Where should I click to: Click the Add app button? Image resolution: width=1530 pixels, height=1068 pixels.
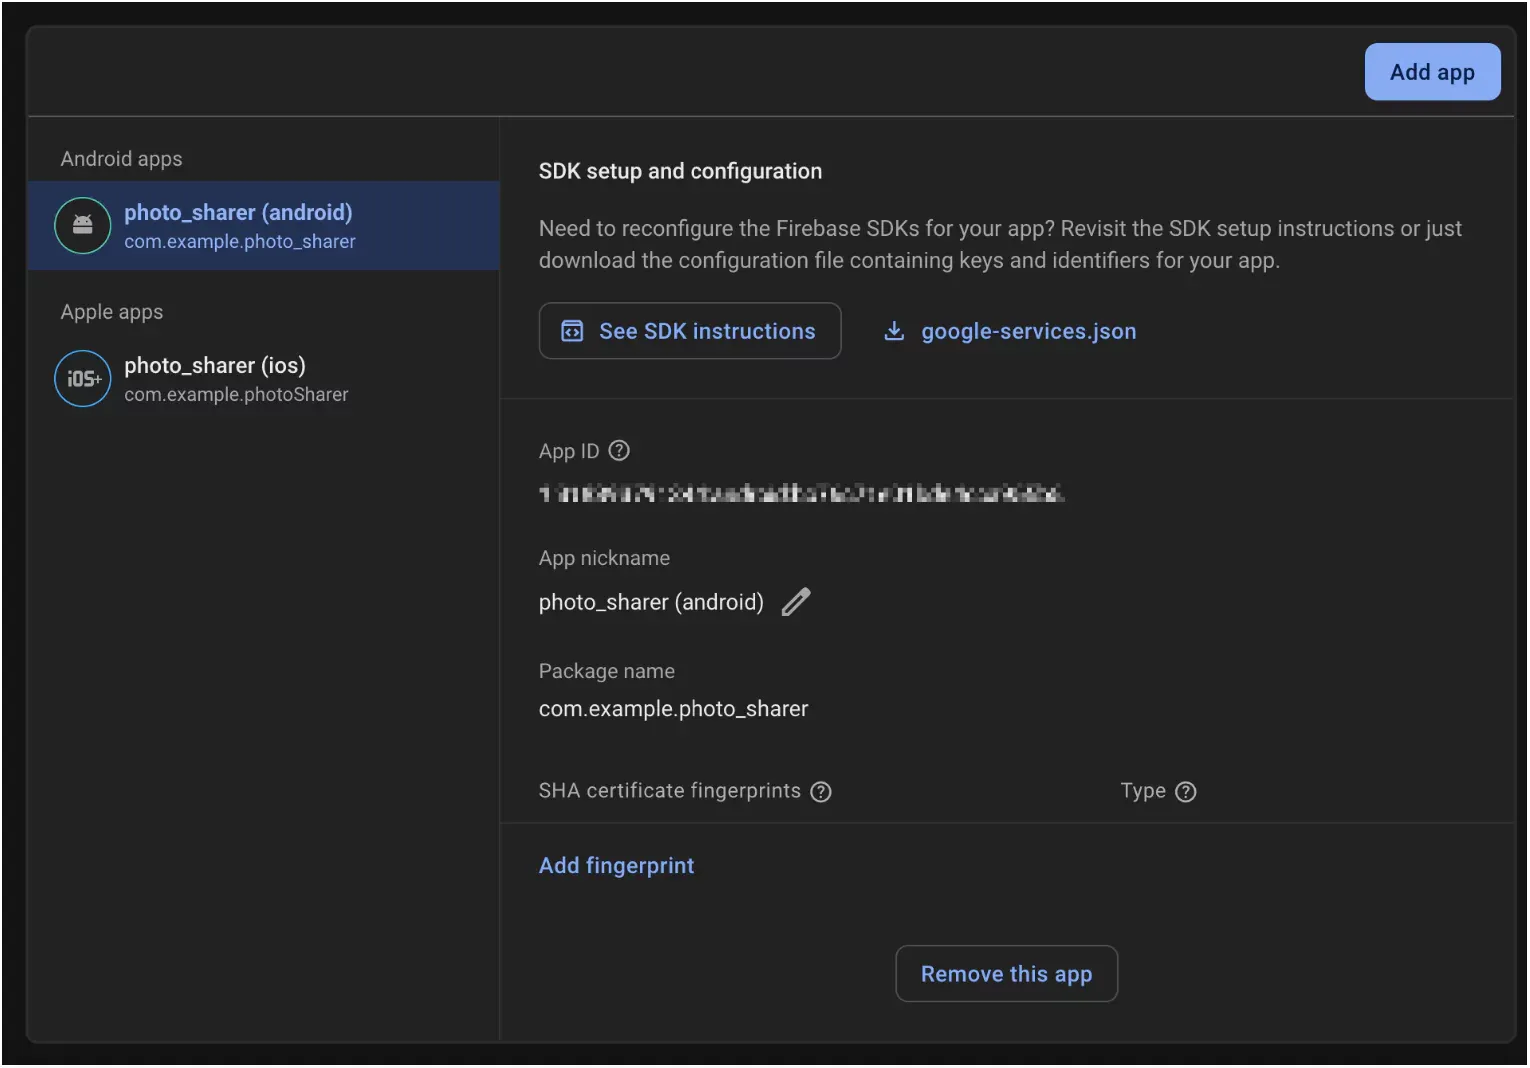coord(1431,72)
